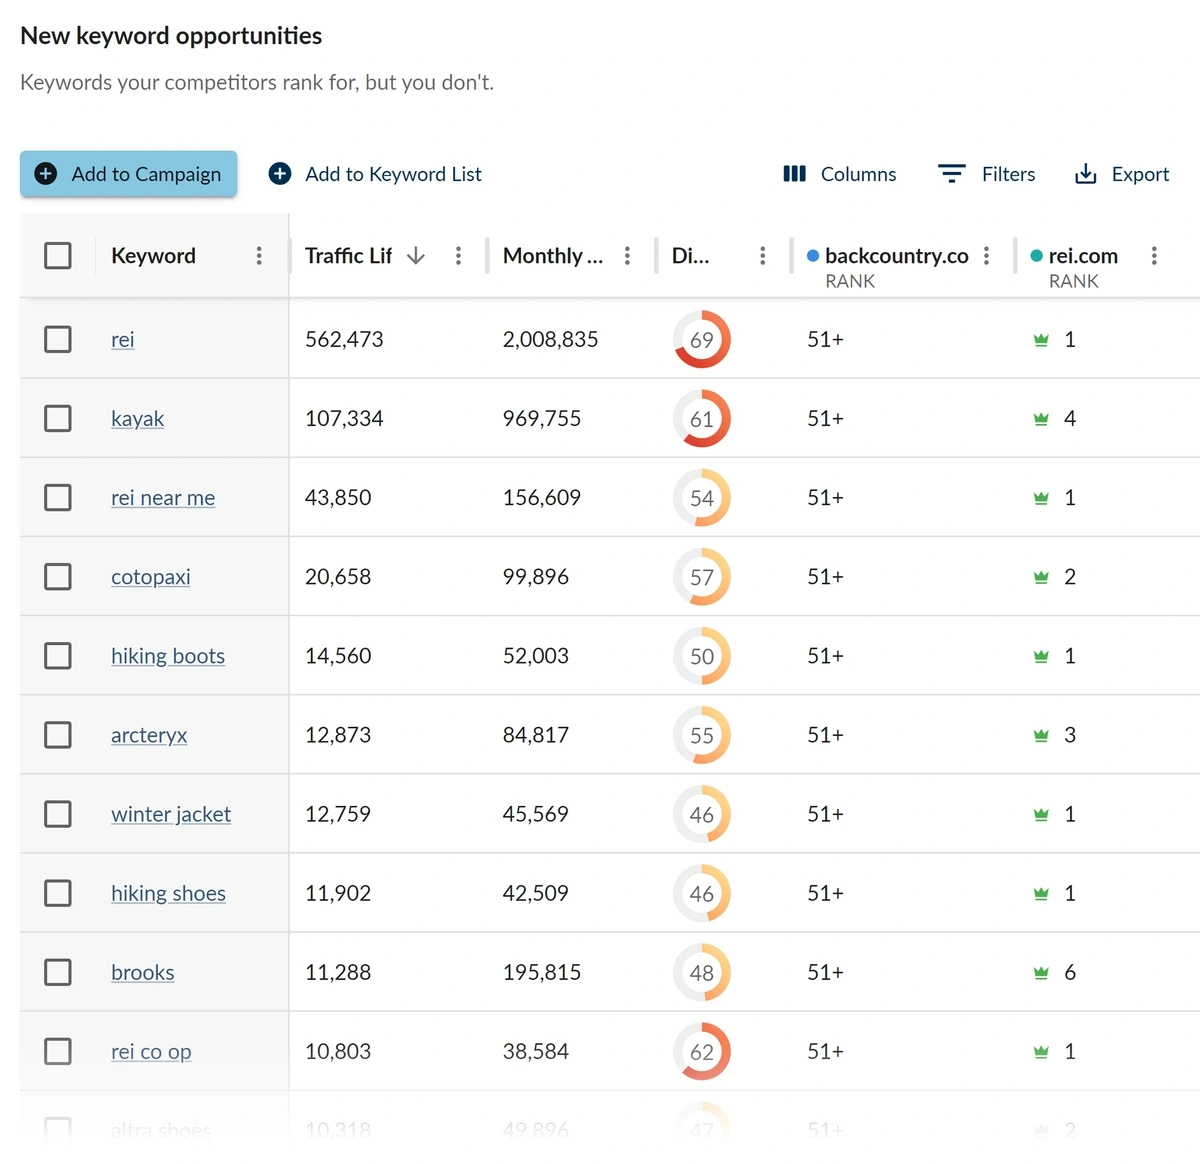This screenshot has width=1200, height=1164.
Task: Click monthly volume 195,815
Action: 541,972
